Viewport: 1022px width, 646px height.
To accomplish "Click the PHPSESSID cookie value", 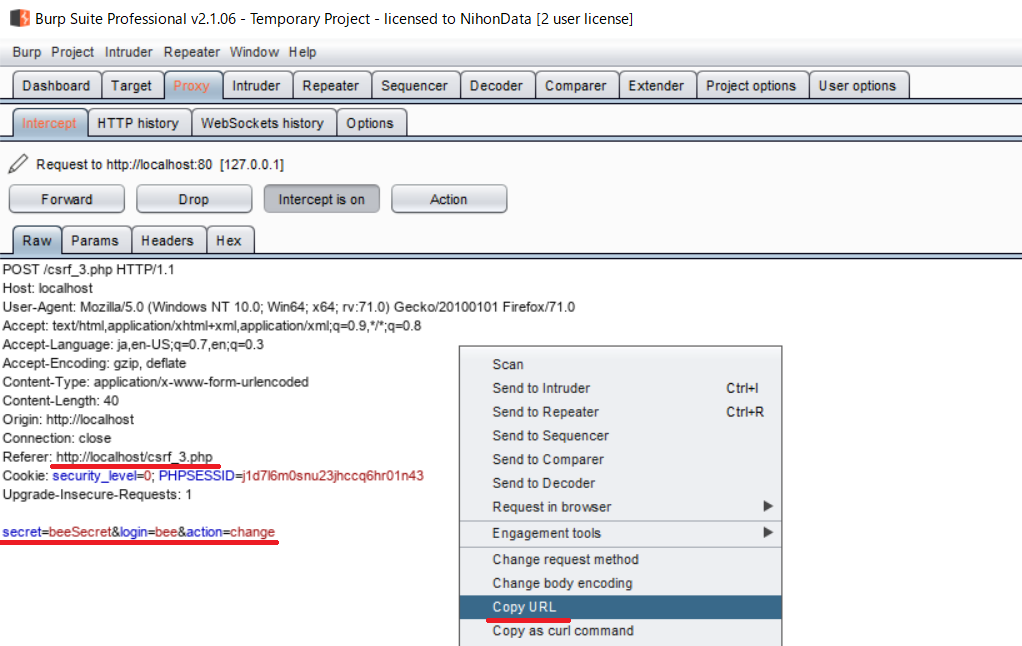I will click(x=333, y=476).
